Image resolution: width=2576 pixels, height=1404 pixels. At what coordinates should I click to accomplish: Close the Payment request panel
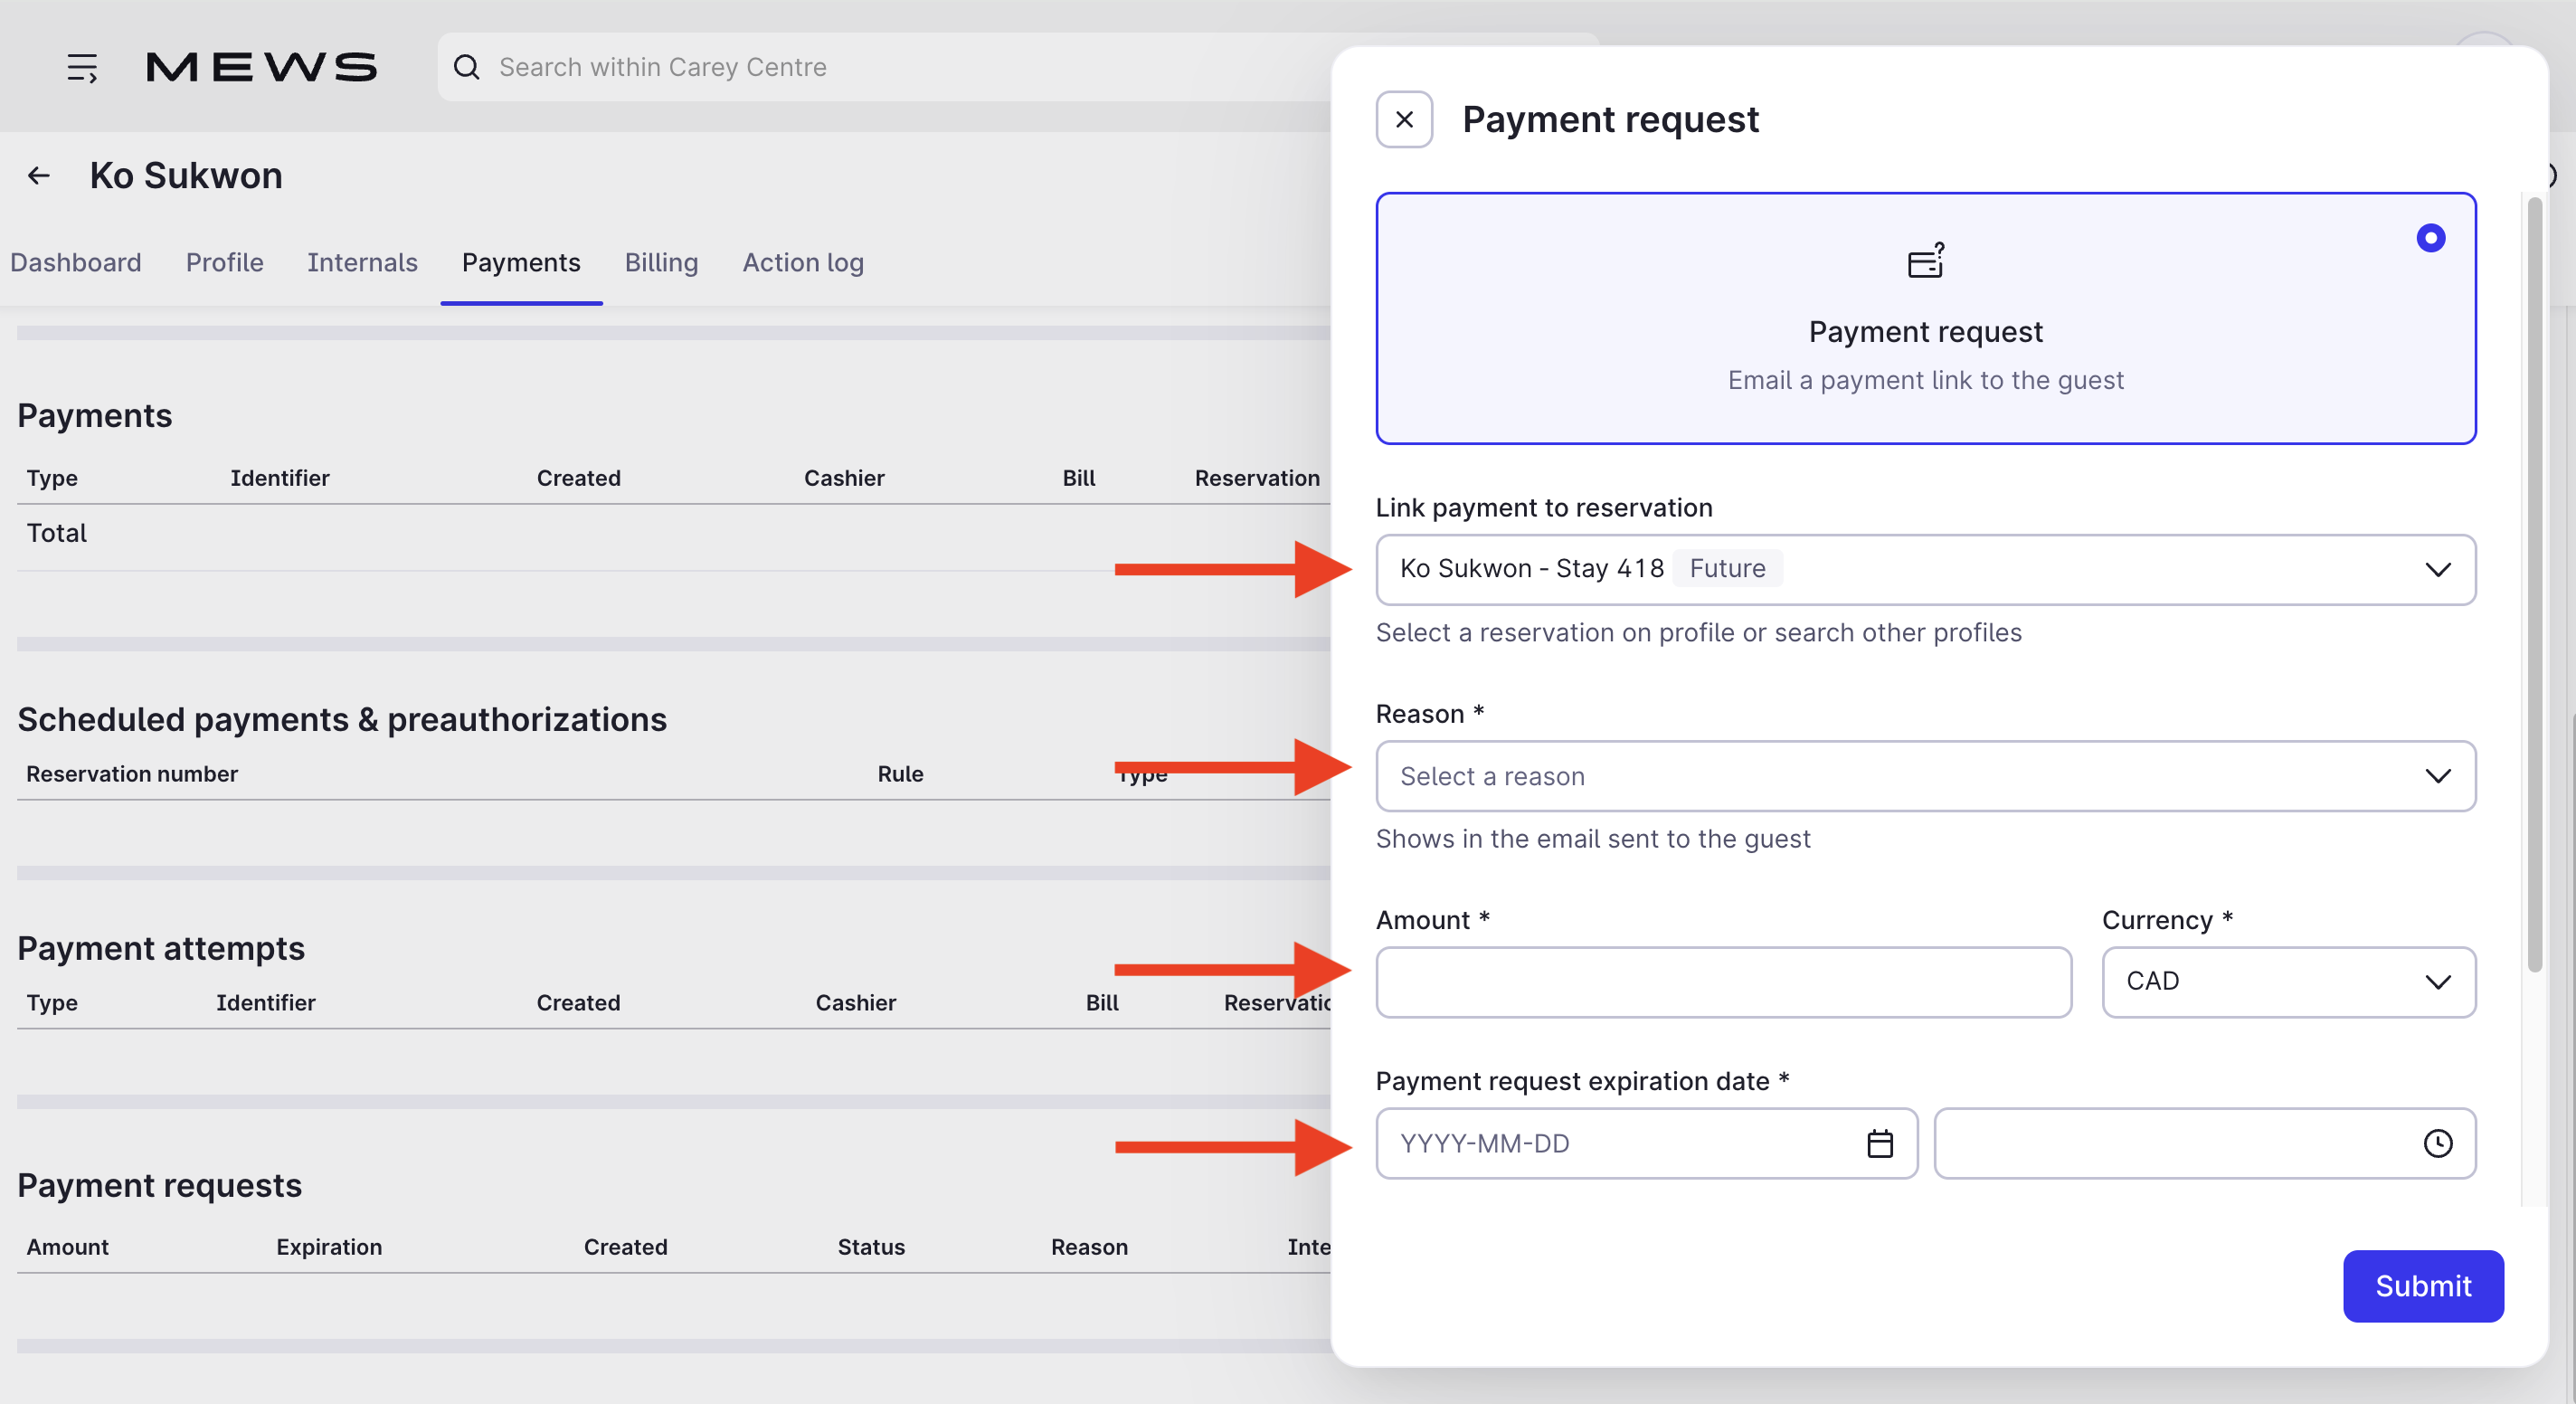pos(1404,120)
